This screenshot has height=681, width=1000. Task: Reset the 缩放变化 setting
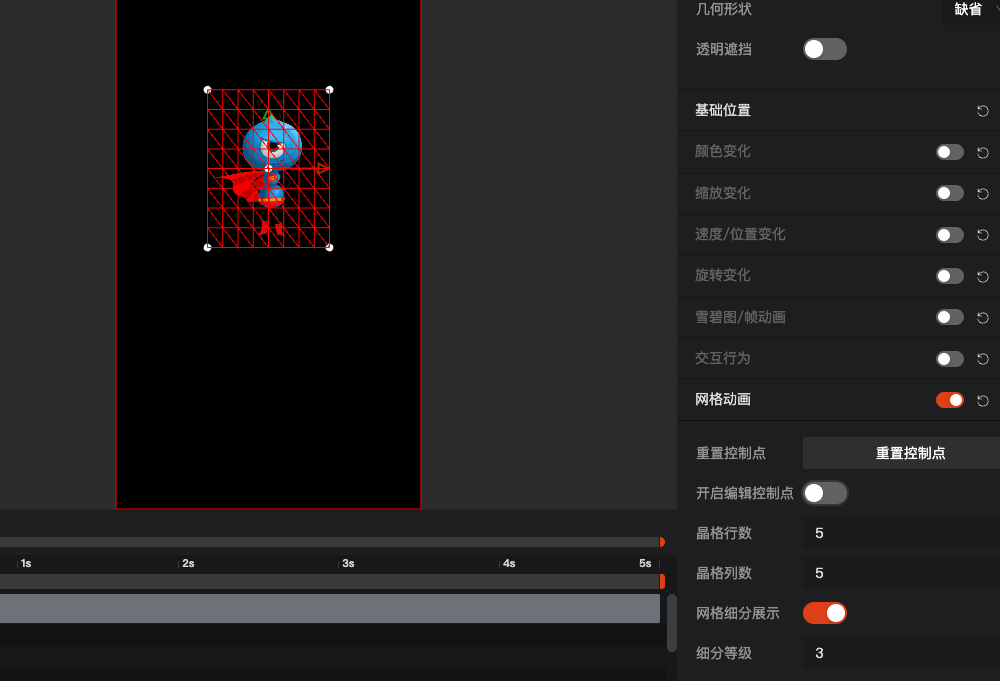pyautogui.click(x=983, y=193)
